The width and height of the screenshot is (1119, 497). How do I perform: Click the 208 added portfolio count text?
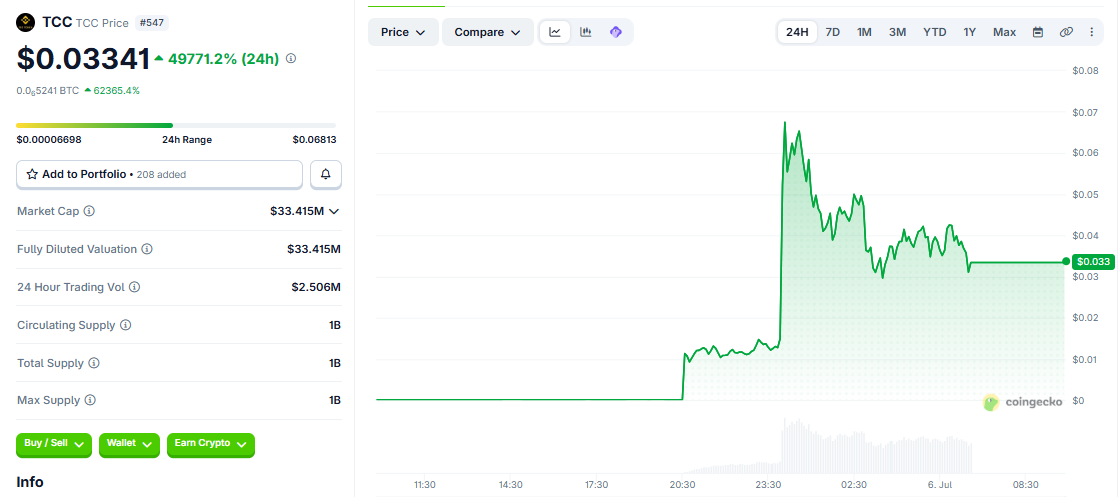click(162, 174)
